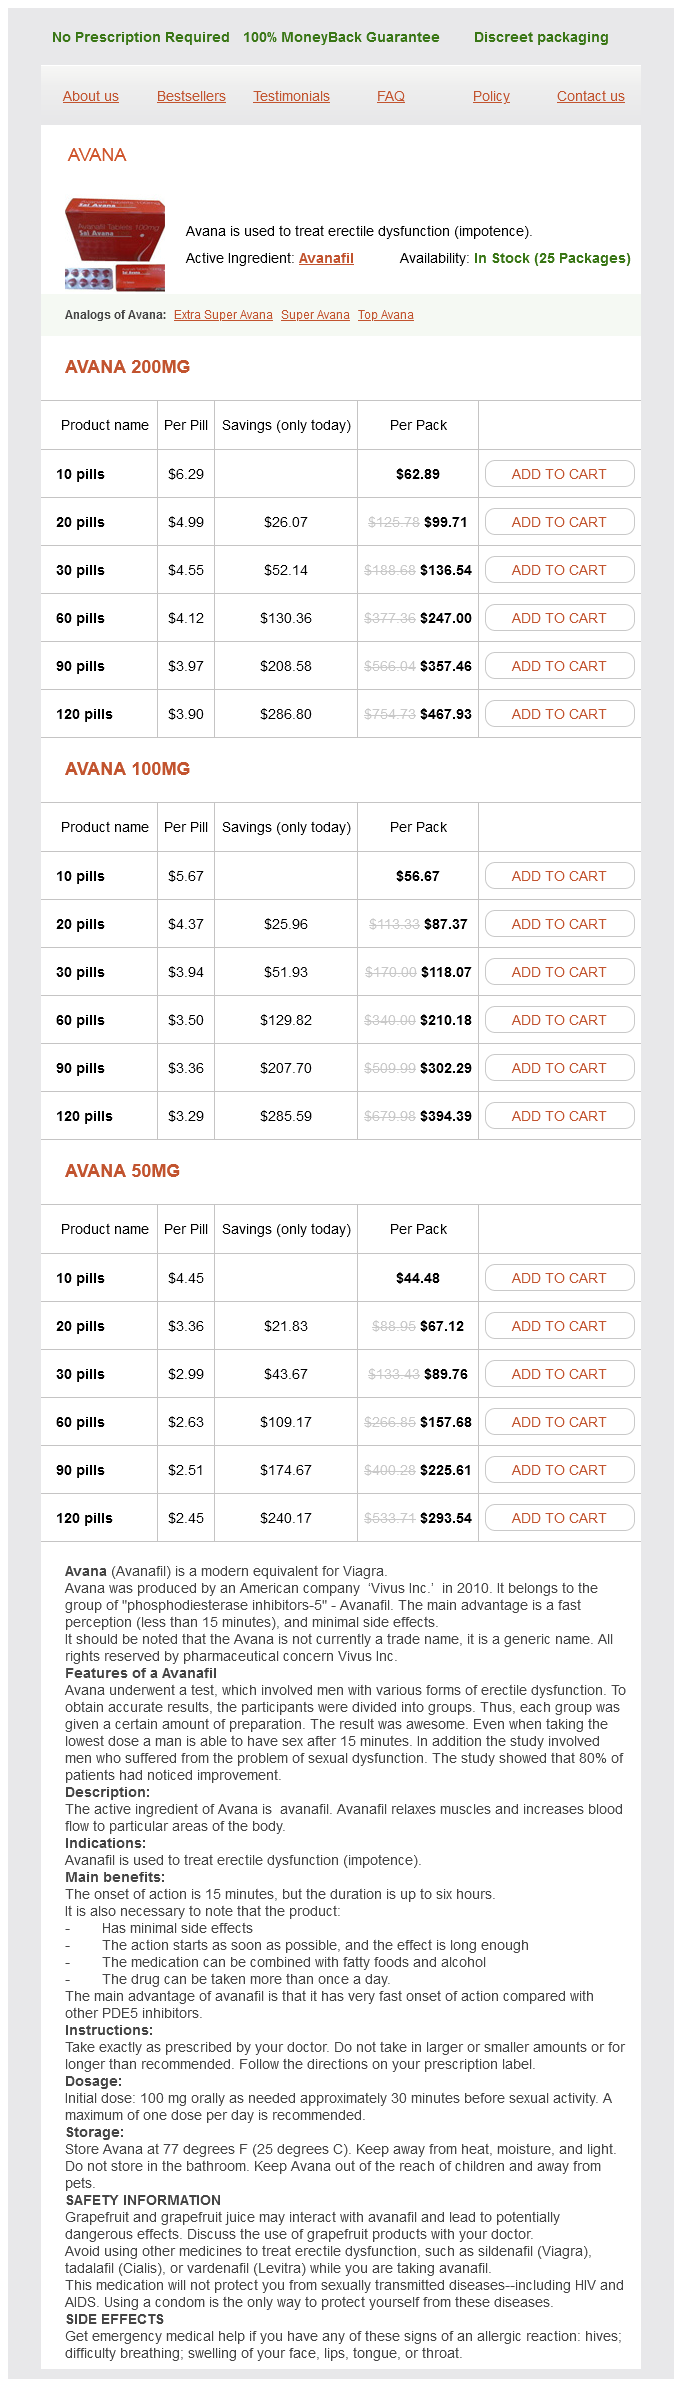
Task: Open the About us page
Action: tap(91, 96)
